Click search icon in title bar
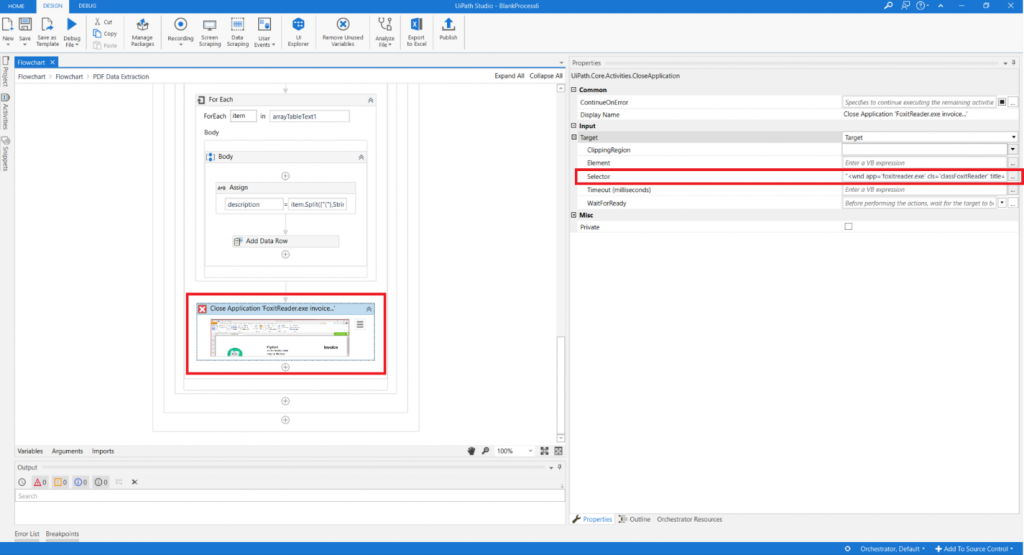Screen dimensions: 1024x555 pos(888,5)
